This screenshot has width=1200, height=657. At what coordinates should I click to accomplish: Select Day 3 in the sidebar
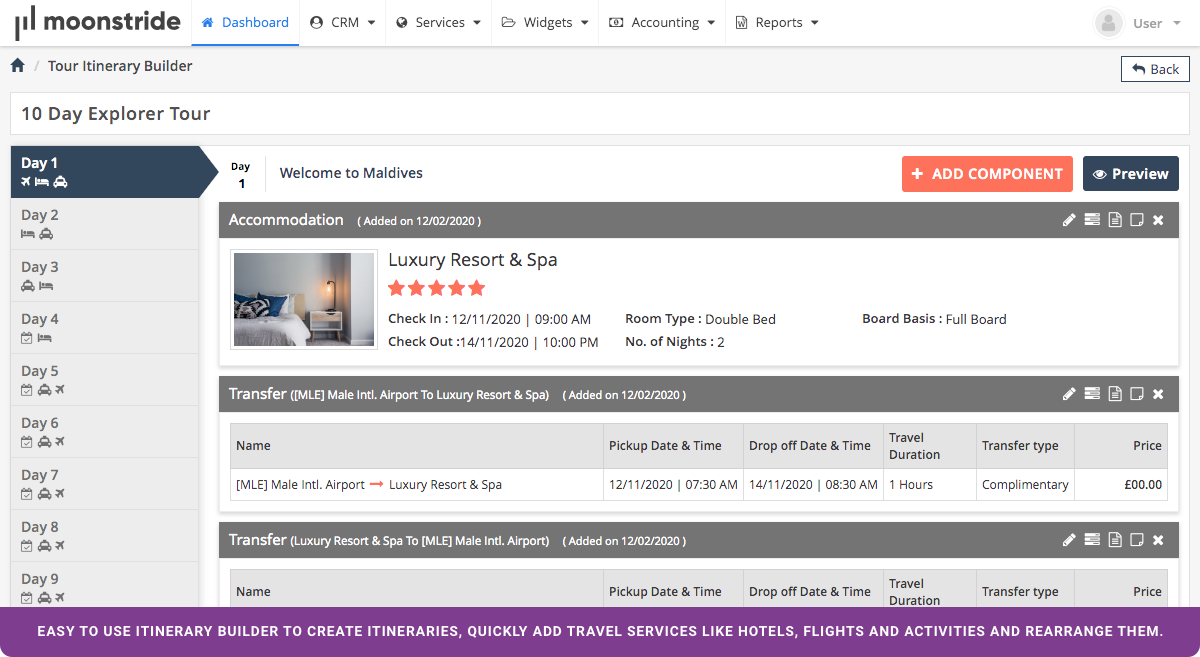105,276
